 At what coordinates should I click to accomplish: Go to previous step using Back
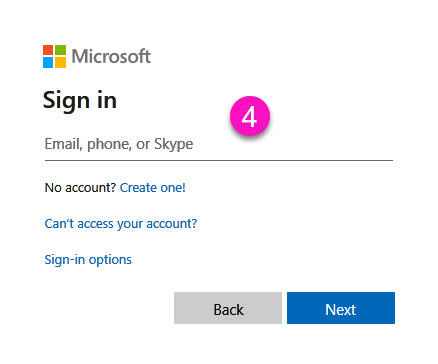tap(228, 308)
